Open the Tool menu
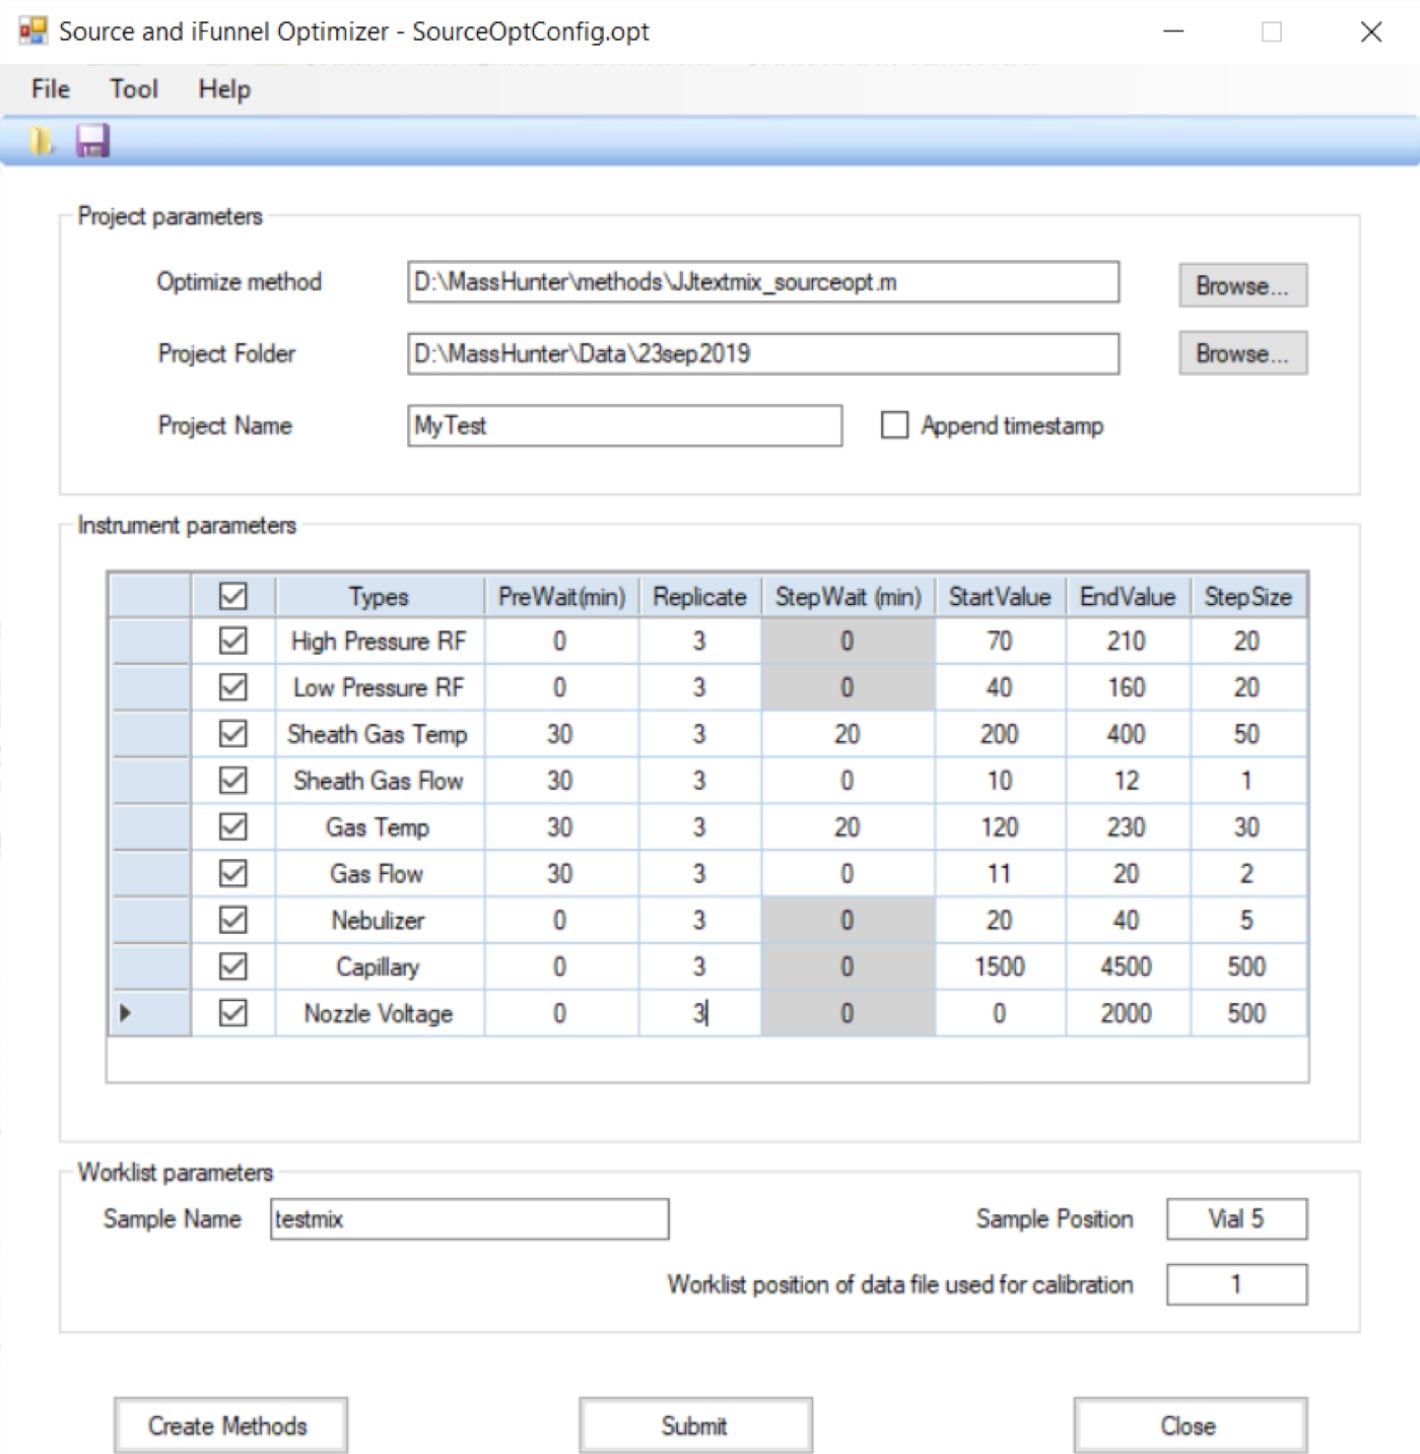 [132, 89]
